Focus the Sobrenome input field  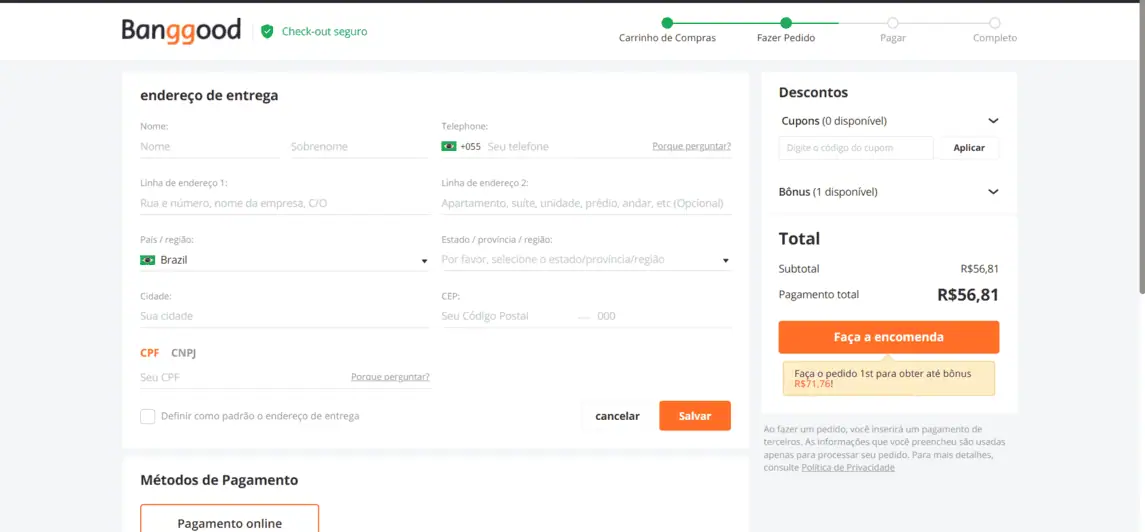pyautogui.click(x=361, y=147)
